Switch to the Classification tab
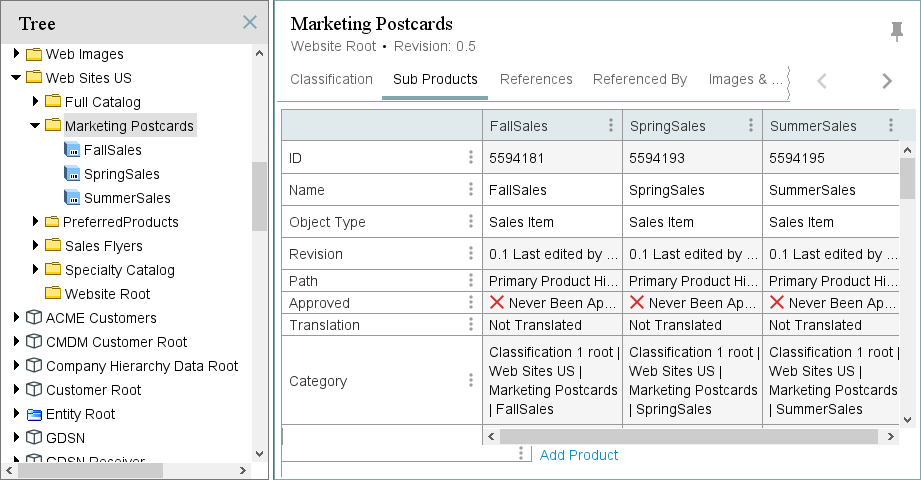921x480 pixels. click(331, 80)
